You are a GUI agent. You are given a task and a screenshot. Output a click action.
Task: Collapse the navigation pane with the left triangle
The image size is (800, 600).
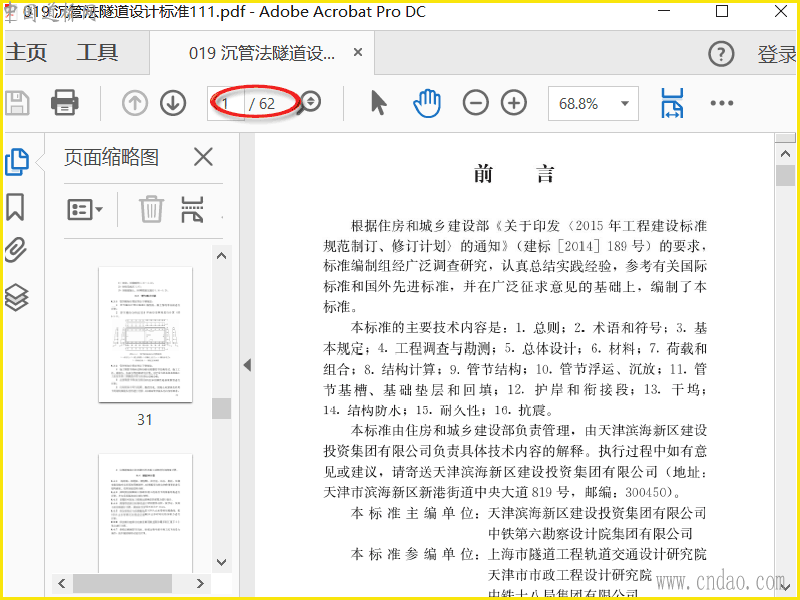[x=247, y=365]
